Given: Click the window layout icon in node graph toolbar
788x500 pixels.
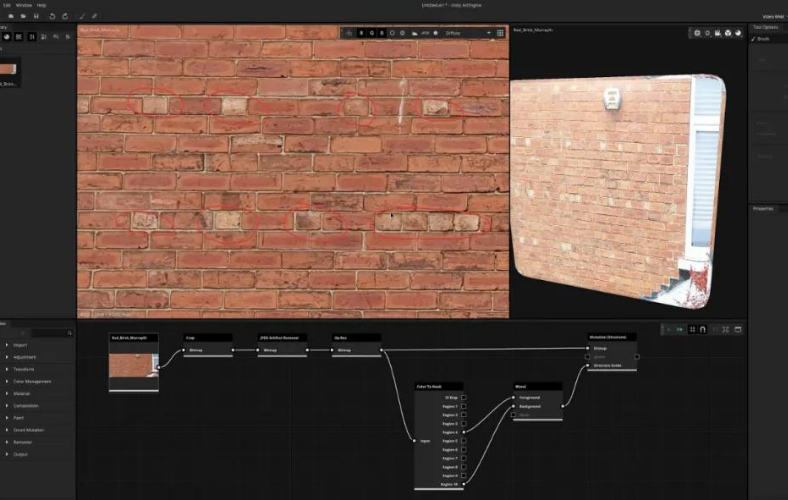Looking at the screenshot, I should coord(738,330).
